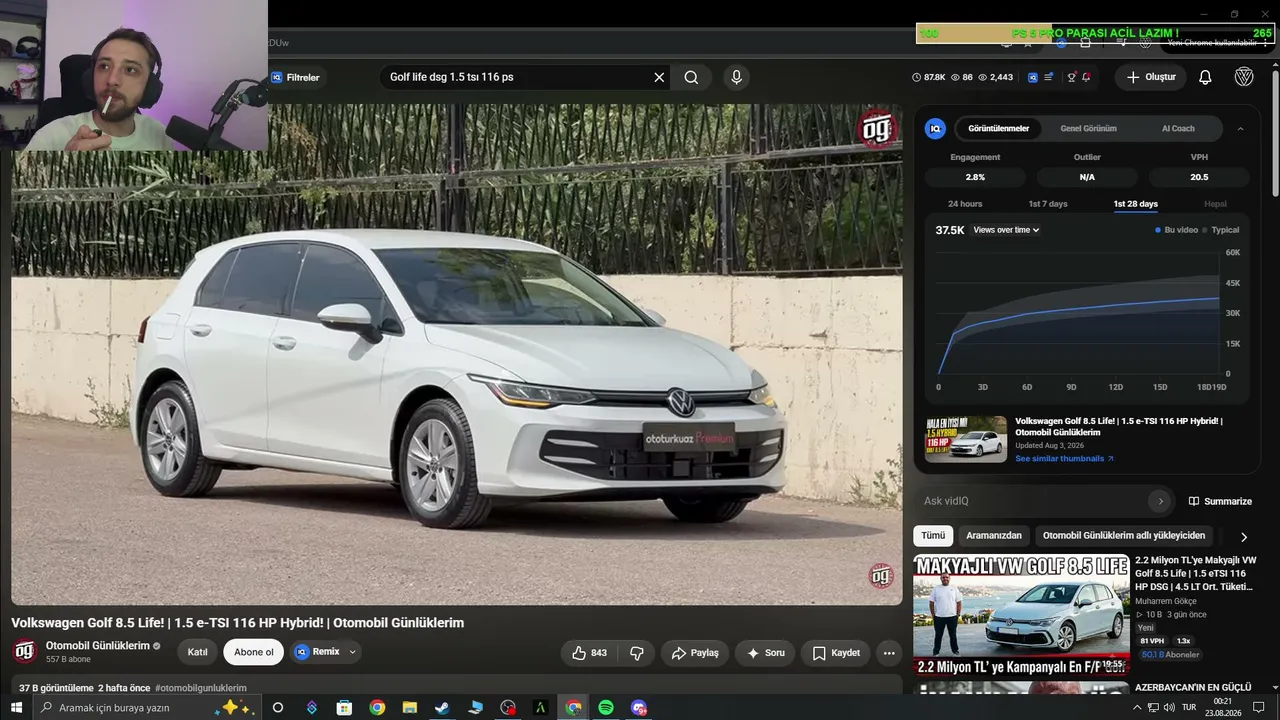Viewport: 1280px width, 720px height.
Task: Click the Oluştur create button
Action: (x=1151, y=77)
